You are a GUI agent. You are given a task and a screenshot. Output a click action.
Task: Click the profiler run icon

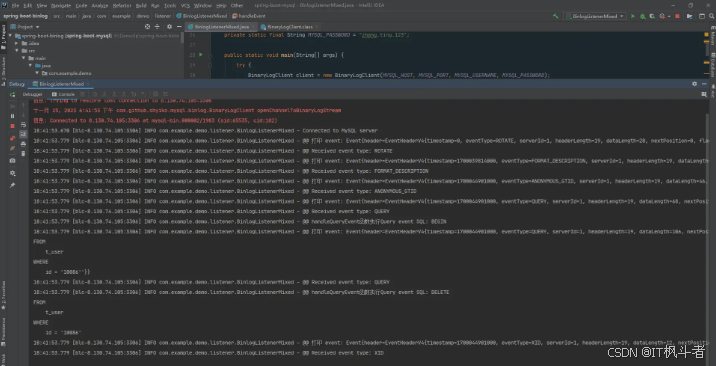[662, 16]
